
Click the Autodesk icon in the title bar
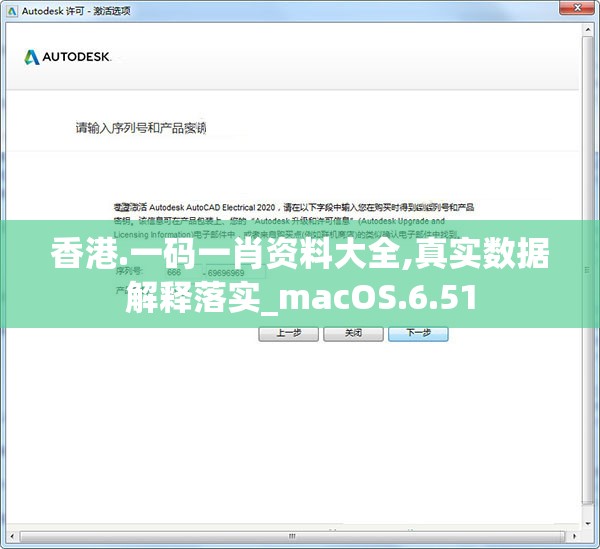pos(12,11)
